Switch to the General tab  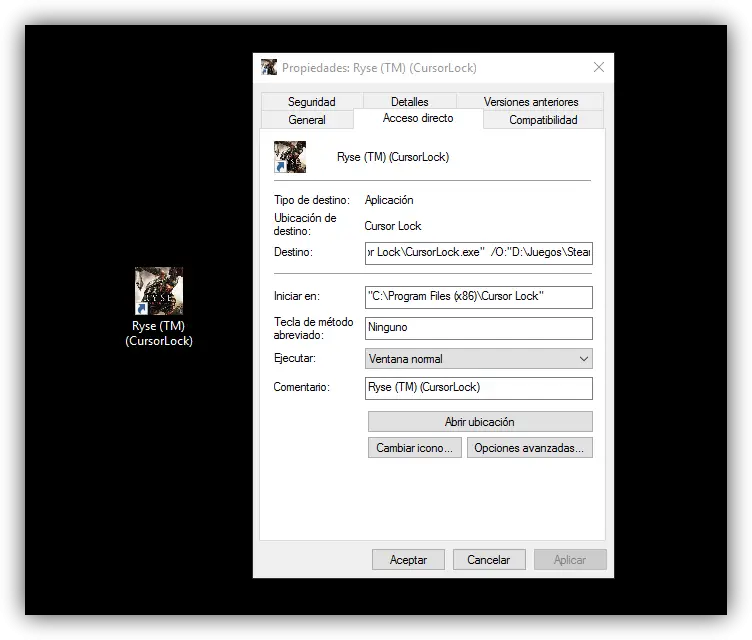tap(307, 120)
